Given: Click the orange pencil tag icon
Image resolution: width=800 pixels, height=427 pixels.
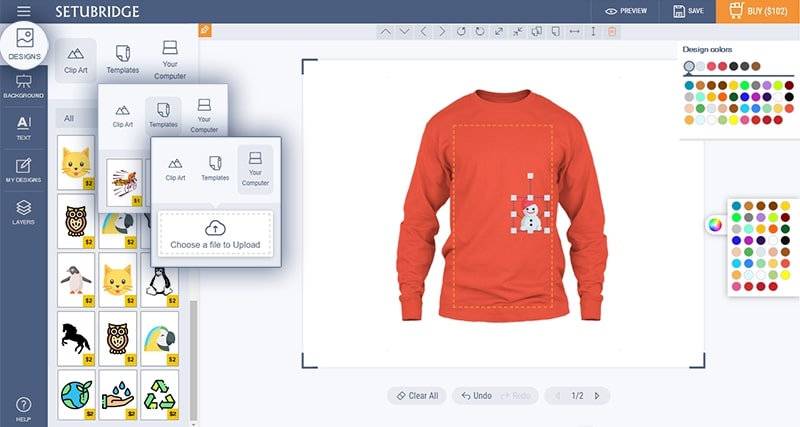Looking at the screenshot, I should click(205, 30).
